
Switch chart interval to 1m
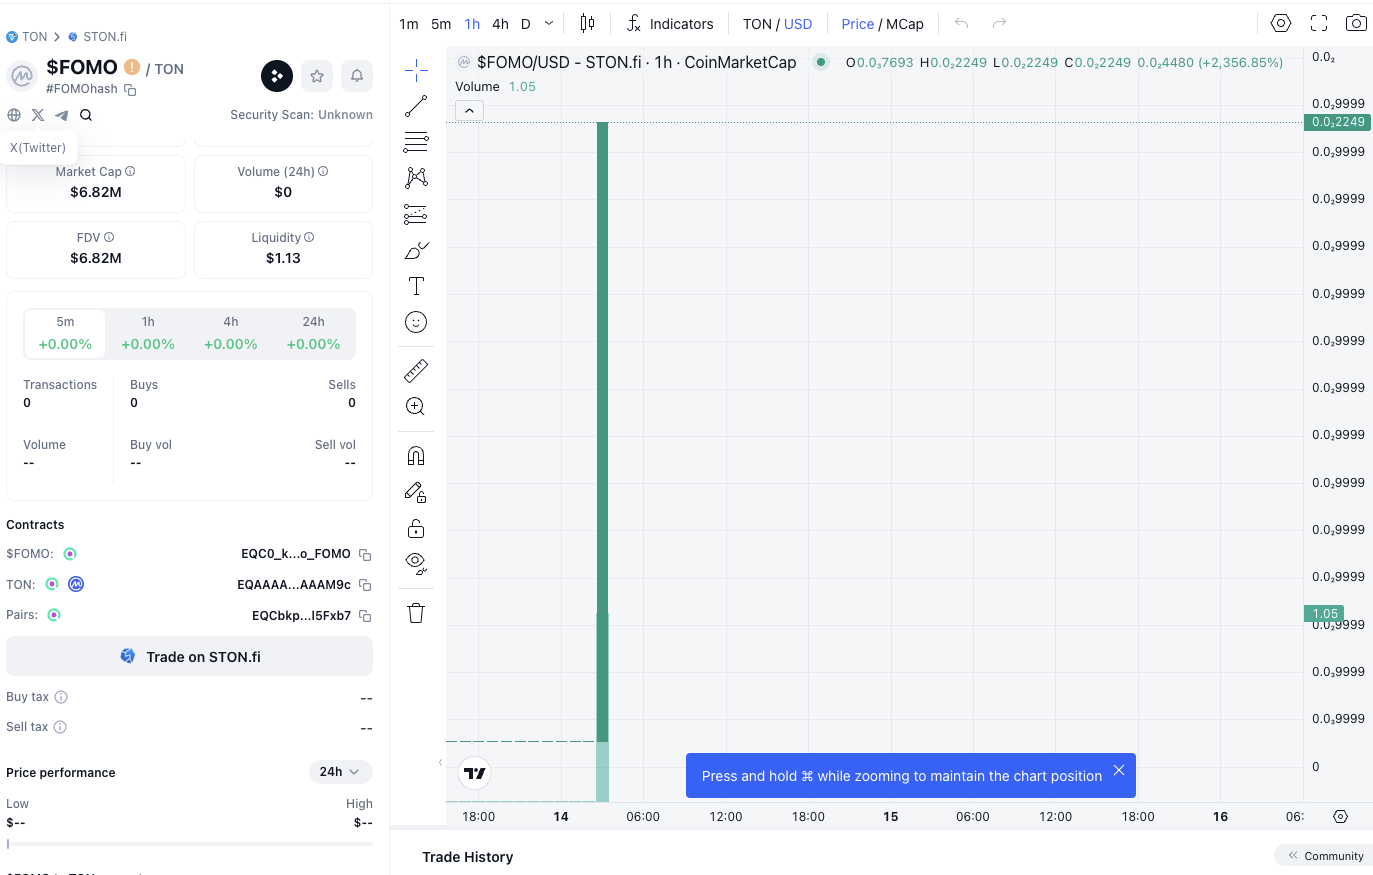(x=409, y=24)
